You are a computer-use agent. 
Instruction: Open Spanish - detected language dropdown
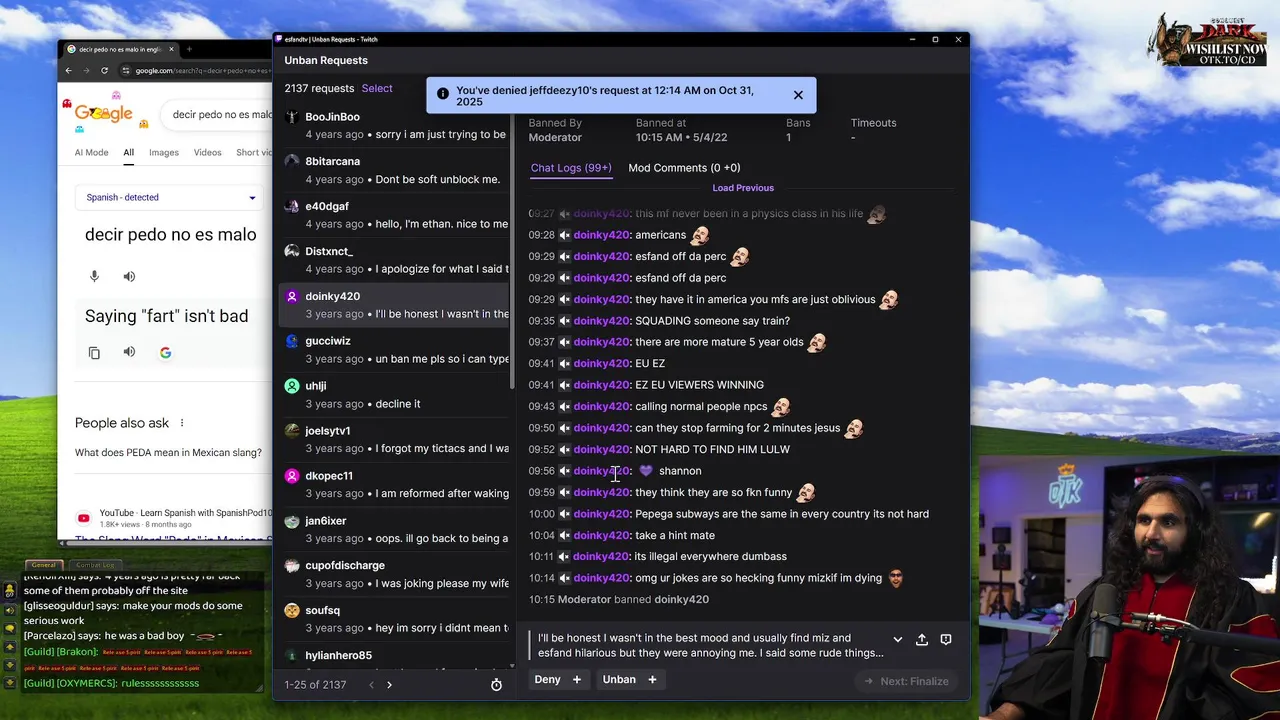coord(171,198)
